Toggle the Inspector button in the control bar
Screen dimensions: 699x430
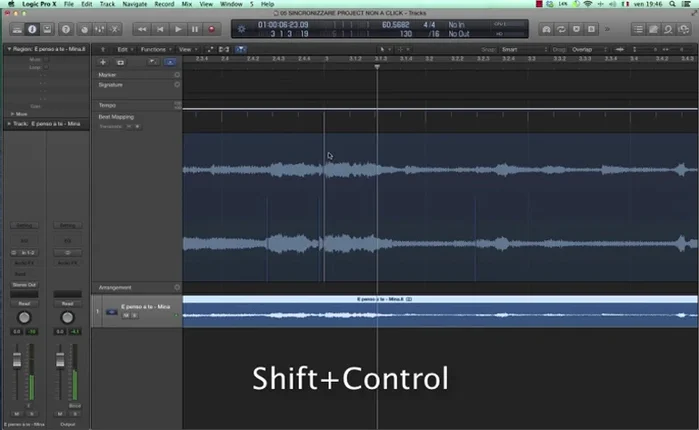[x=32, y=29]
